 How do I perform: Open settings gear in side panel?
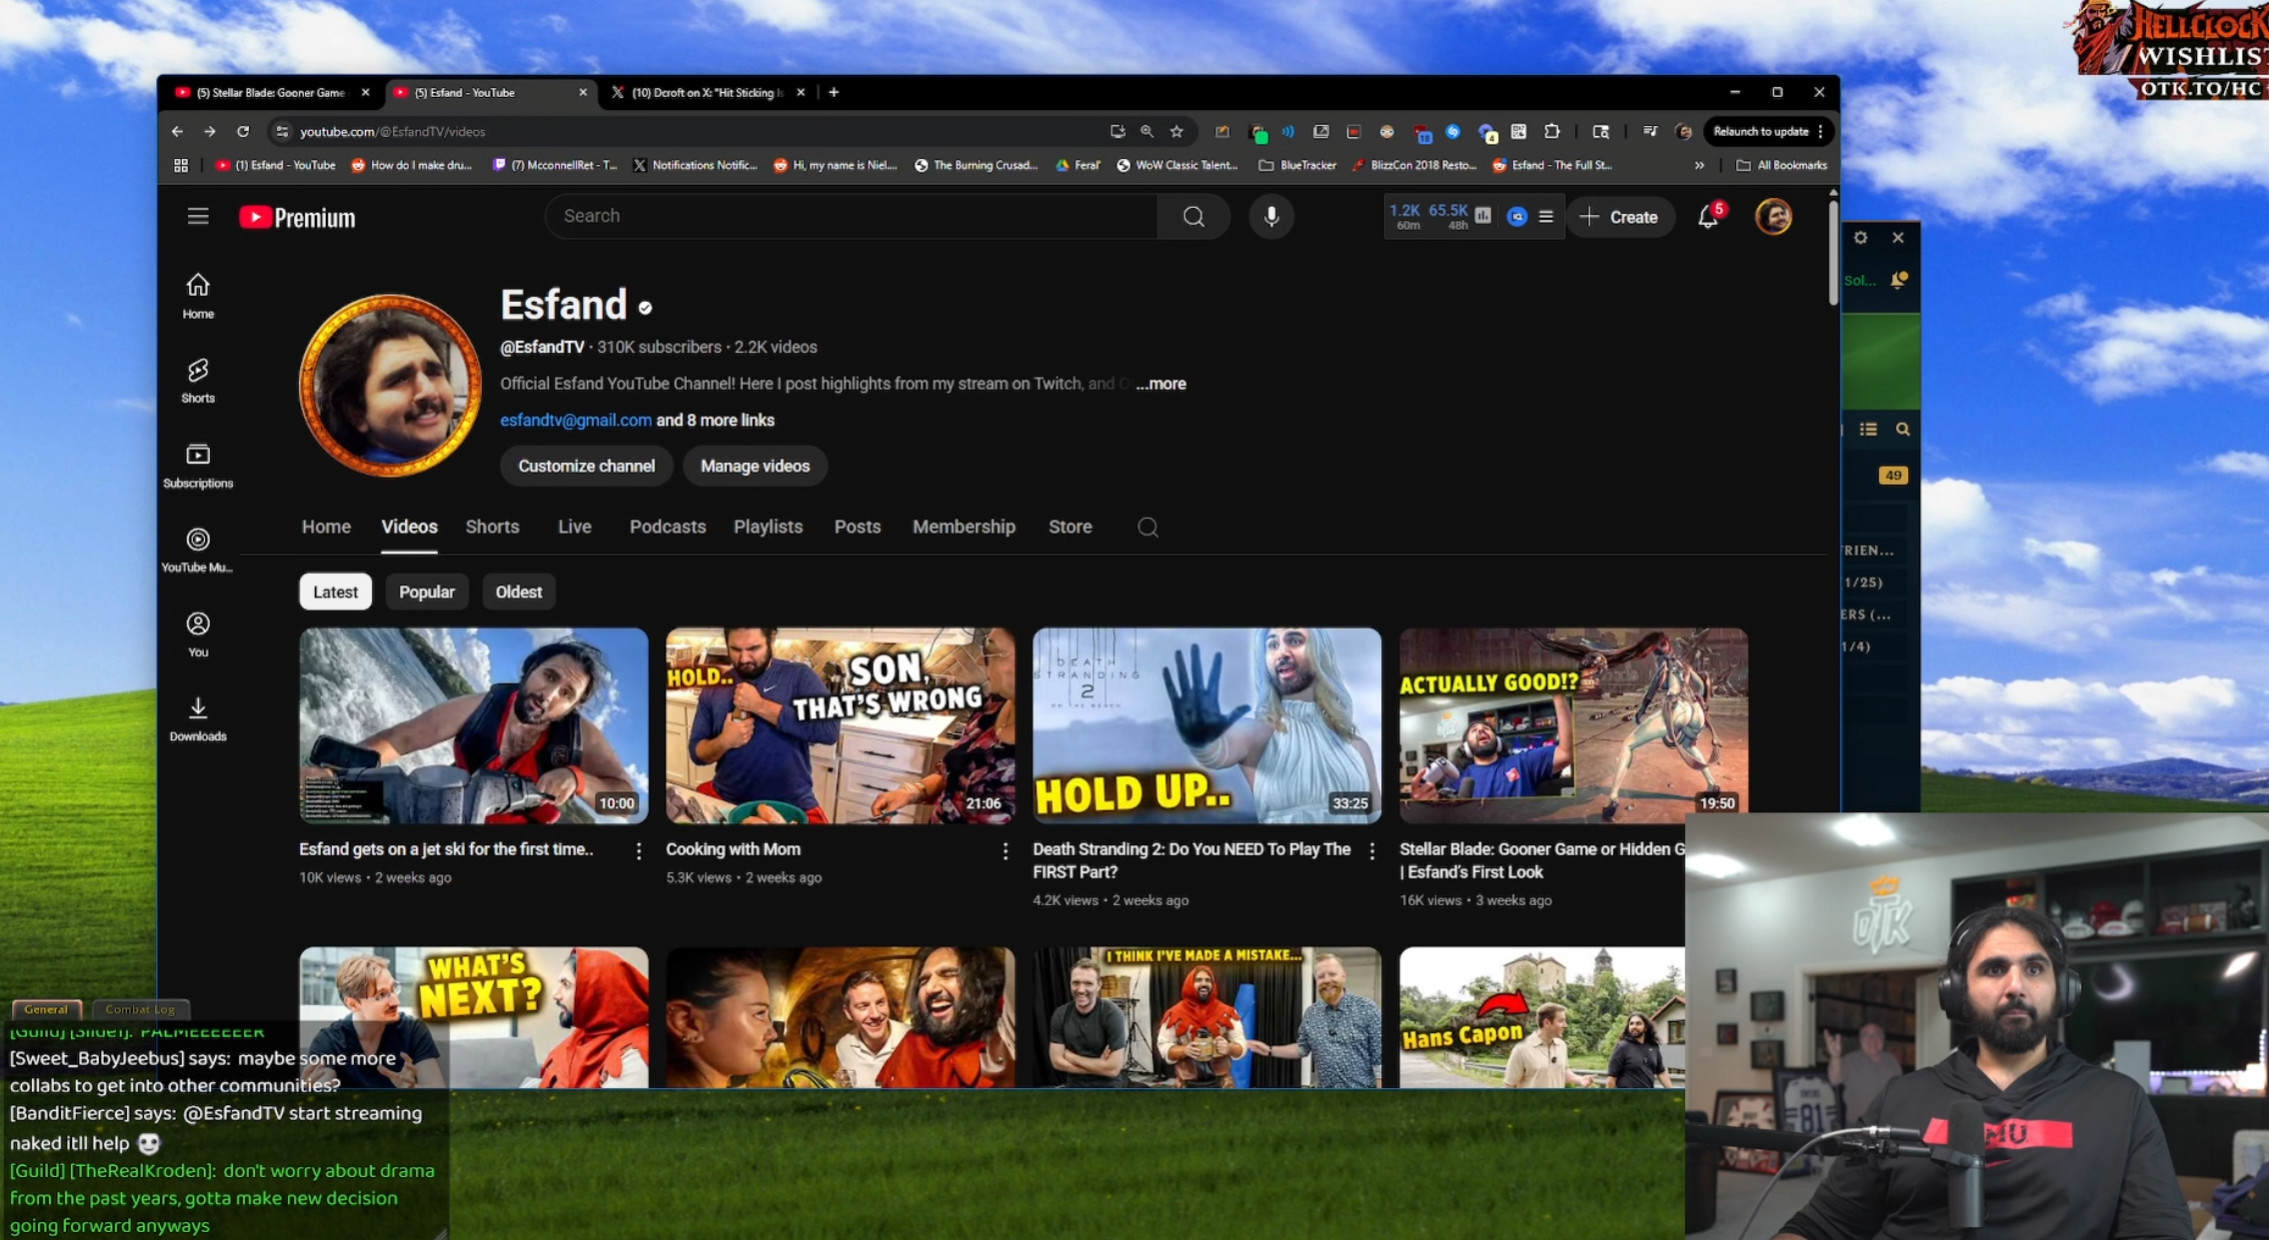coord(1860,238)
